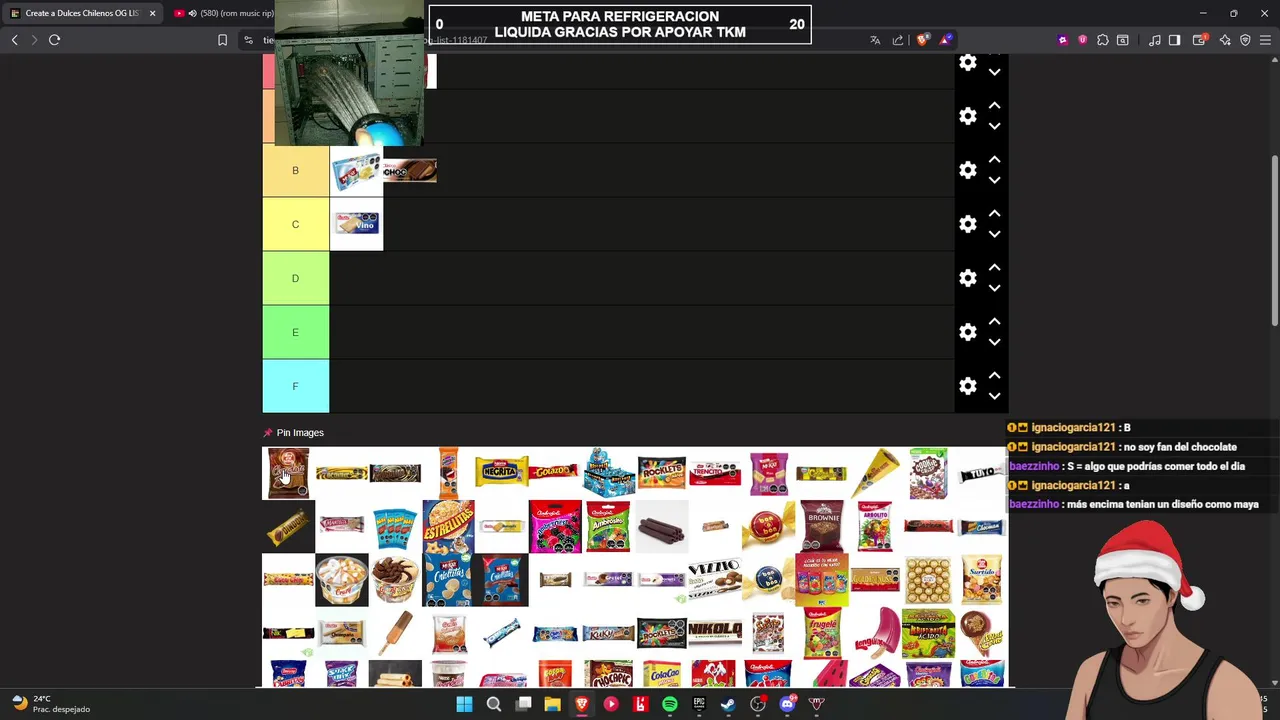Viewport: 1280px width, 720px height.
Task: Select the Nikolo chocolate bar image
Action: 715,632
